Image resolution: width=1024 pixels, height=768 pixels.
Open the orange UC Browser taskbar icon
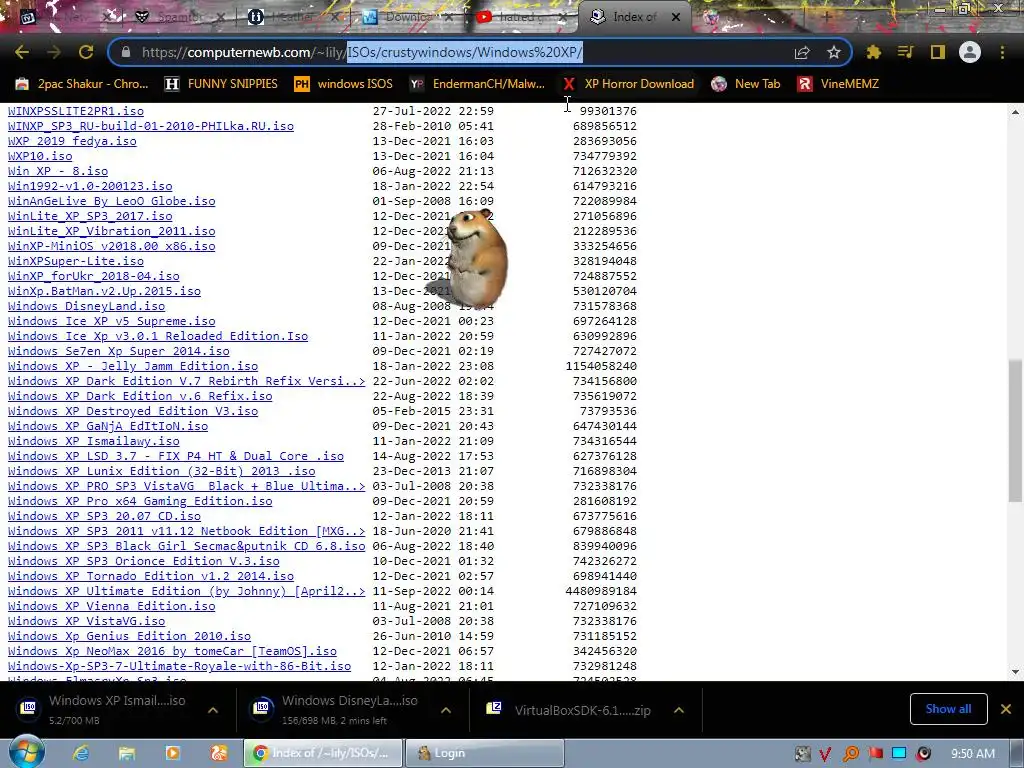pos(219,753)
